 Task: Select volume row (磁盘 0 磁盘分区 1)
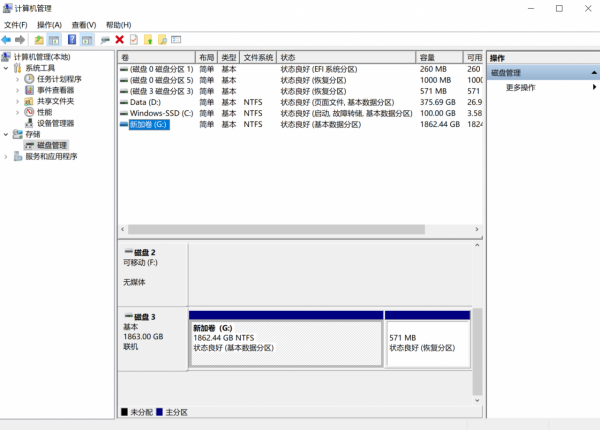click(300, 69)
